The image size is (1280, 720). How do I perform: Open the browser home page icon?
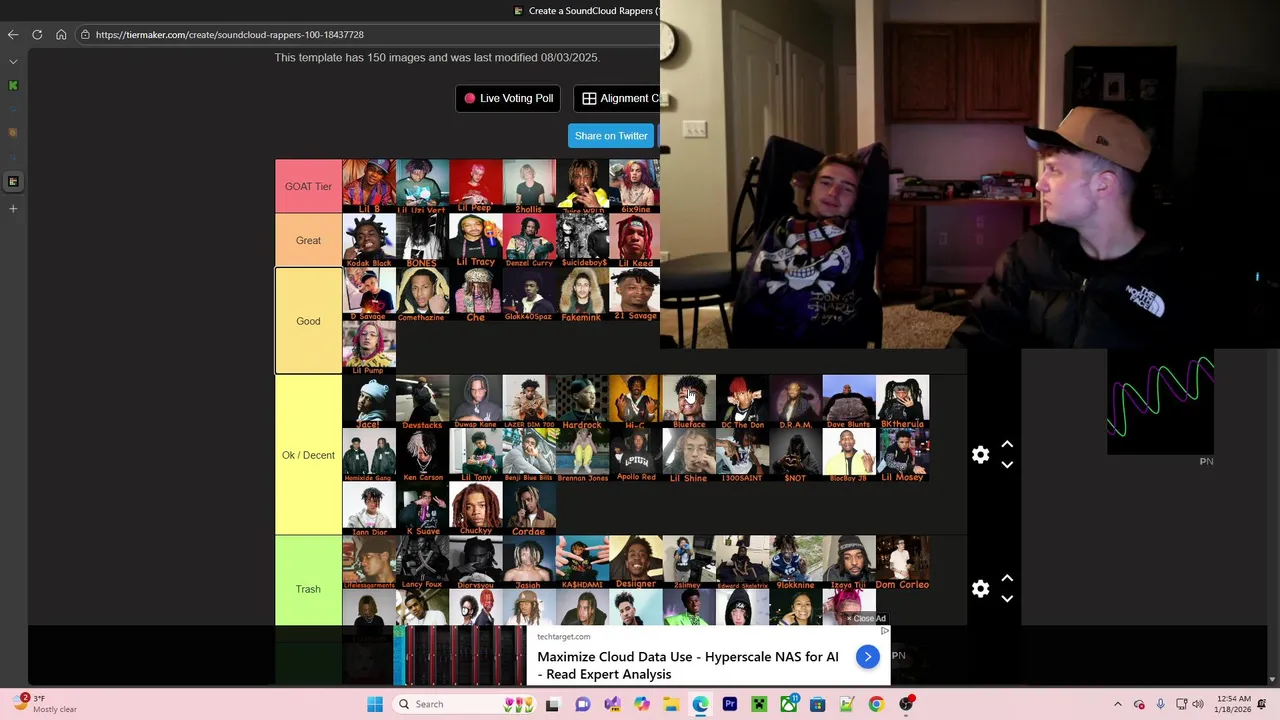pos(61,34)
